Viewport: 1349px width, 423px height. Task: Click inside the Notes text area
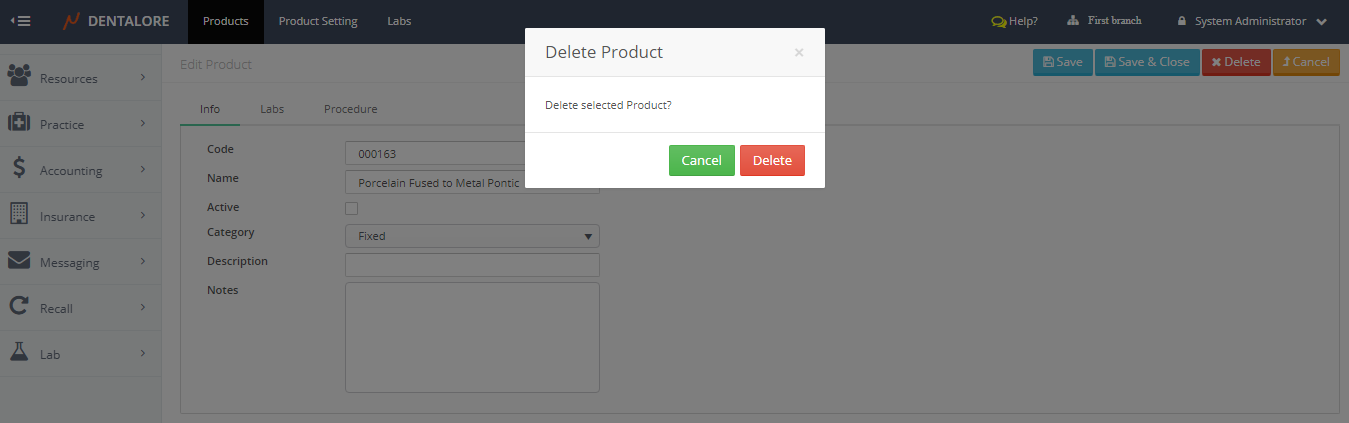(x=472, y=337)
